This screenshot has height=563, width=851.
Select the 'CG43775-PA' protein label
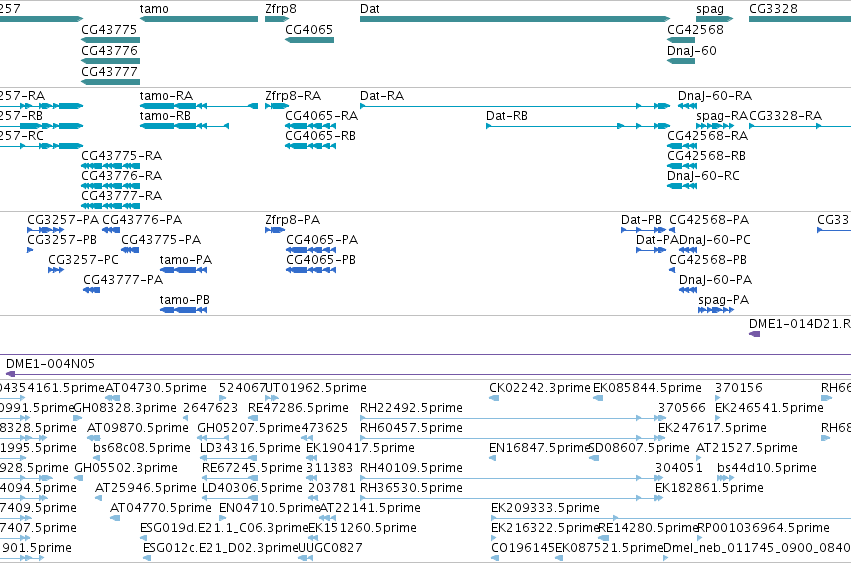tap(161, 240)
